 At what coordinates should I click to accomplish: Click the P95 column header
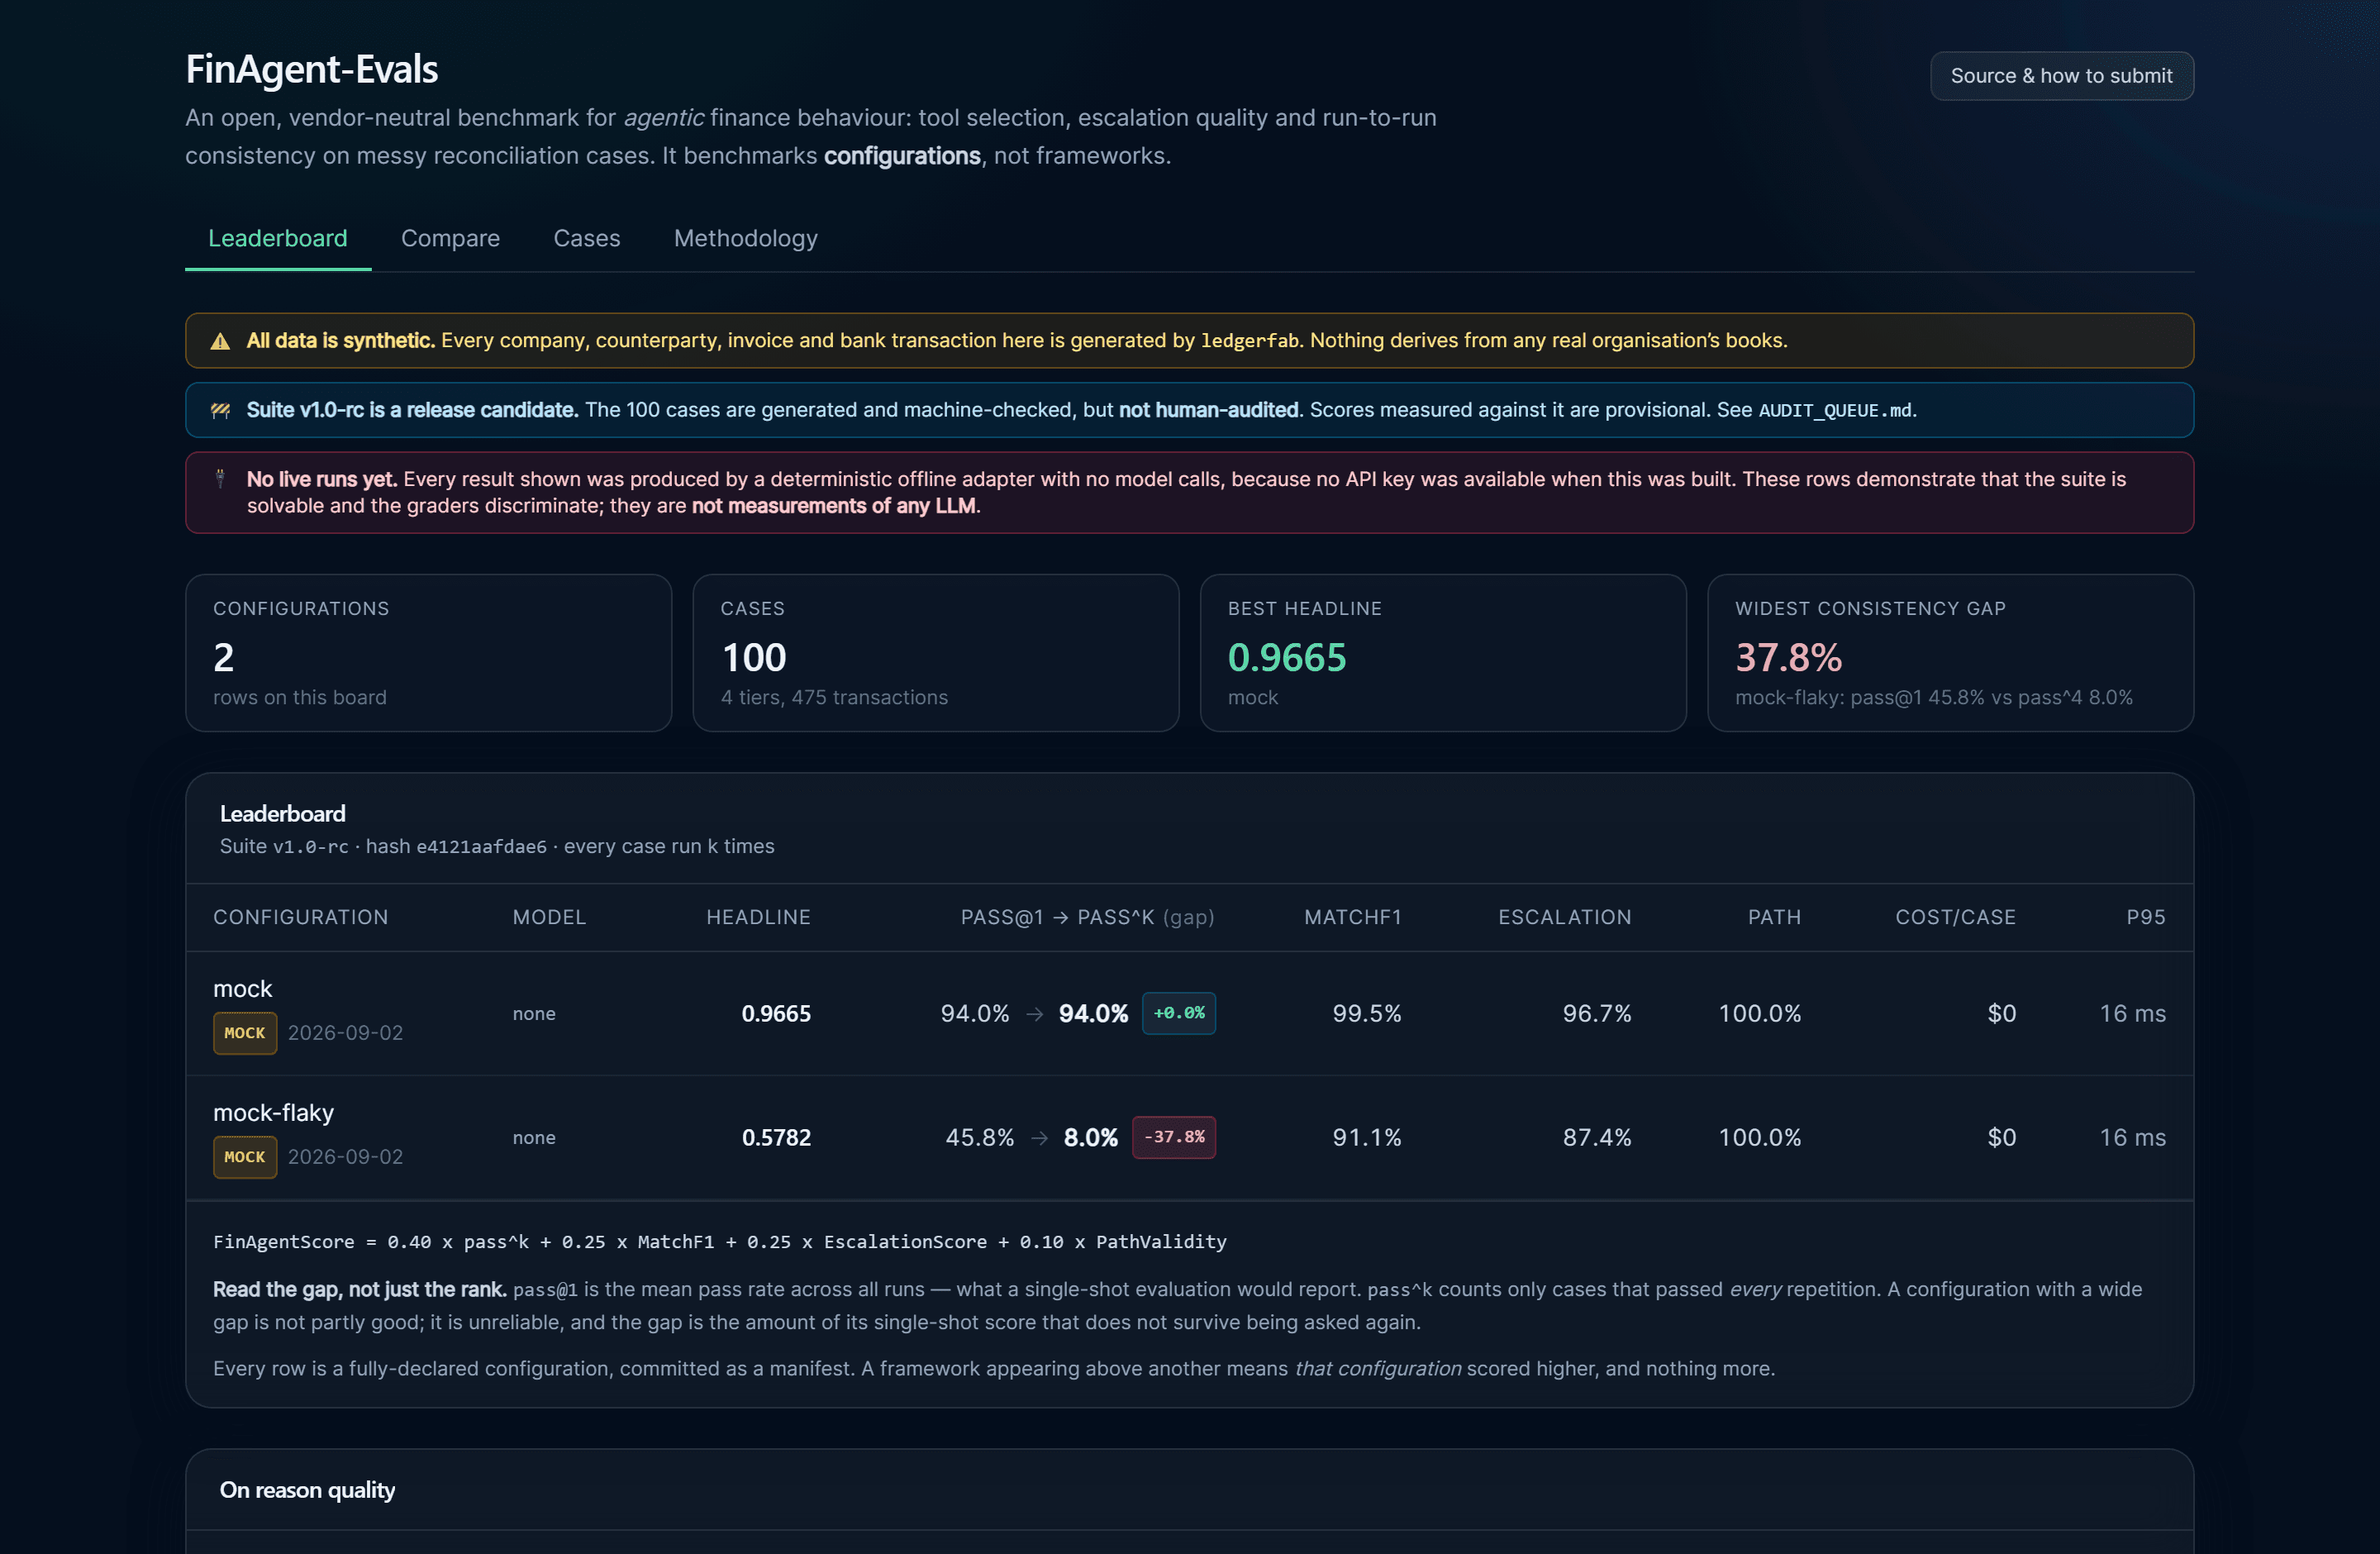(x=2146, y=917)
